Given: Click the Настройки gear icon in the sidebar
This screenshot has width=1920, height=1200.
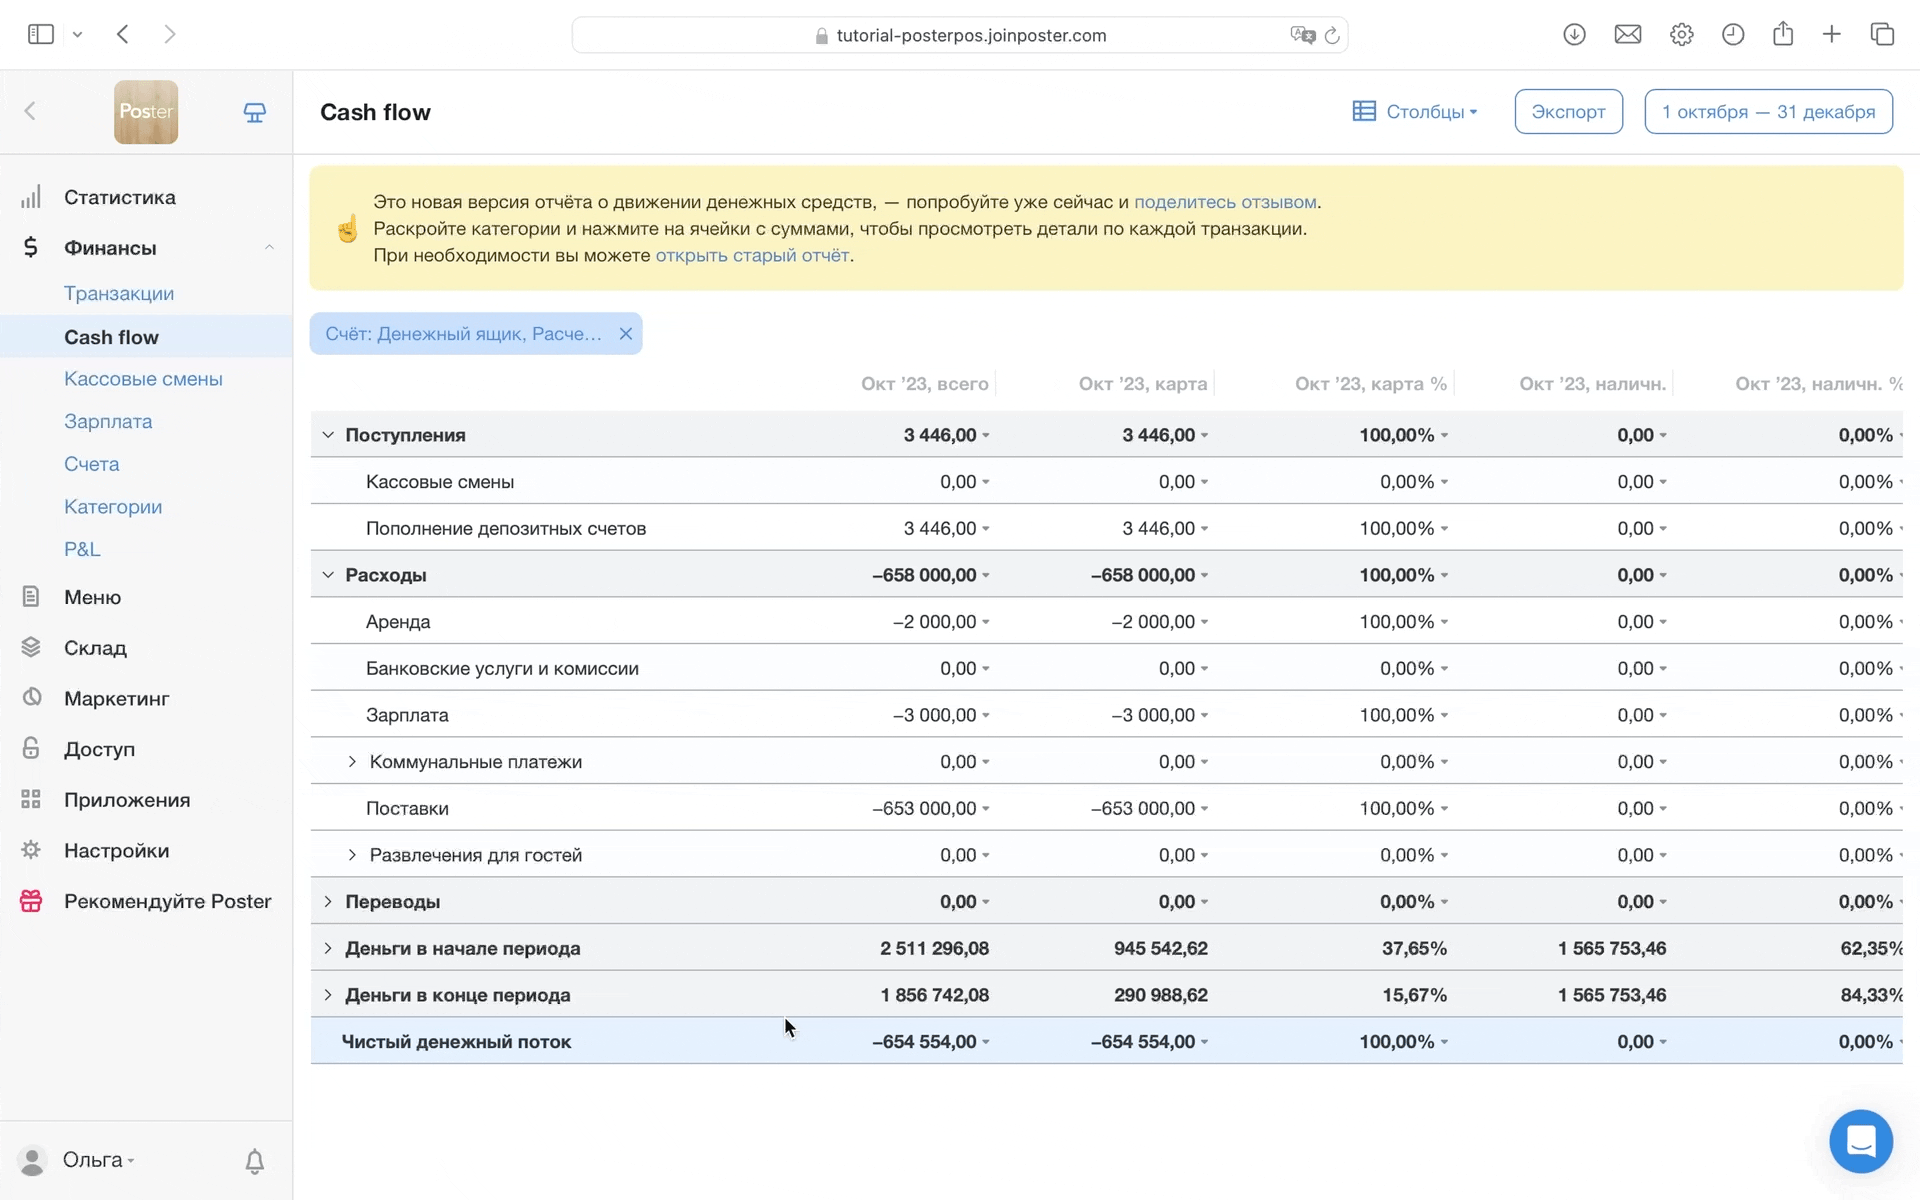Looking at the screenshot, I should 31,850.
